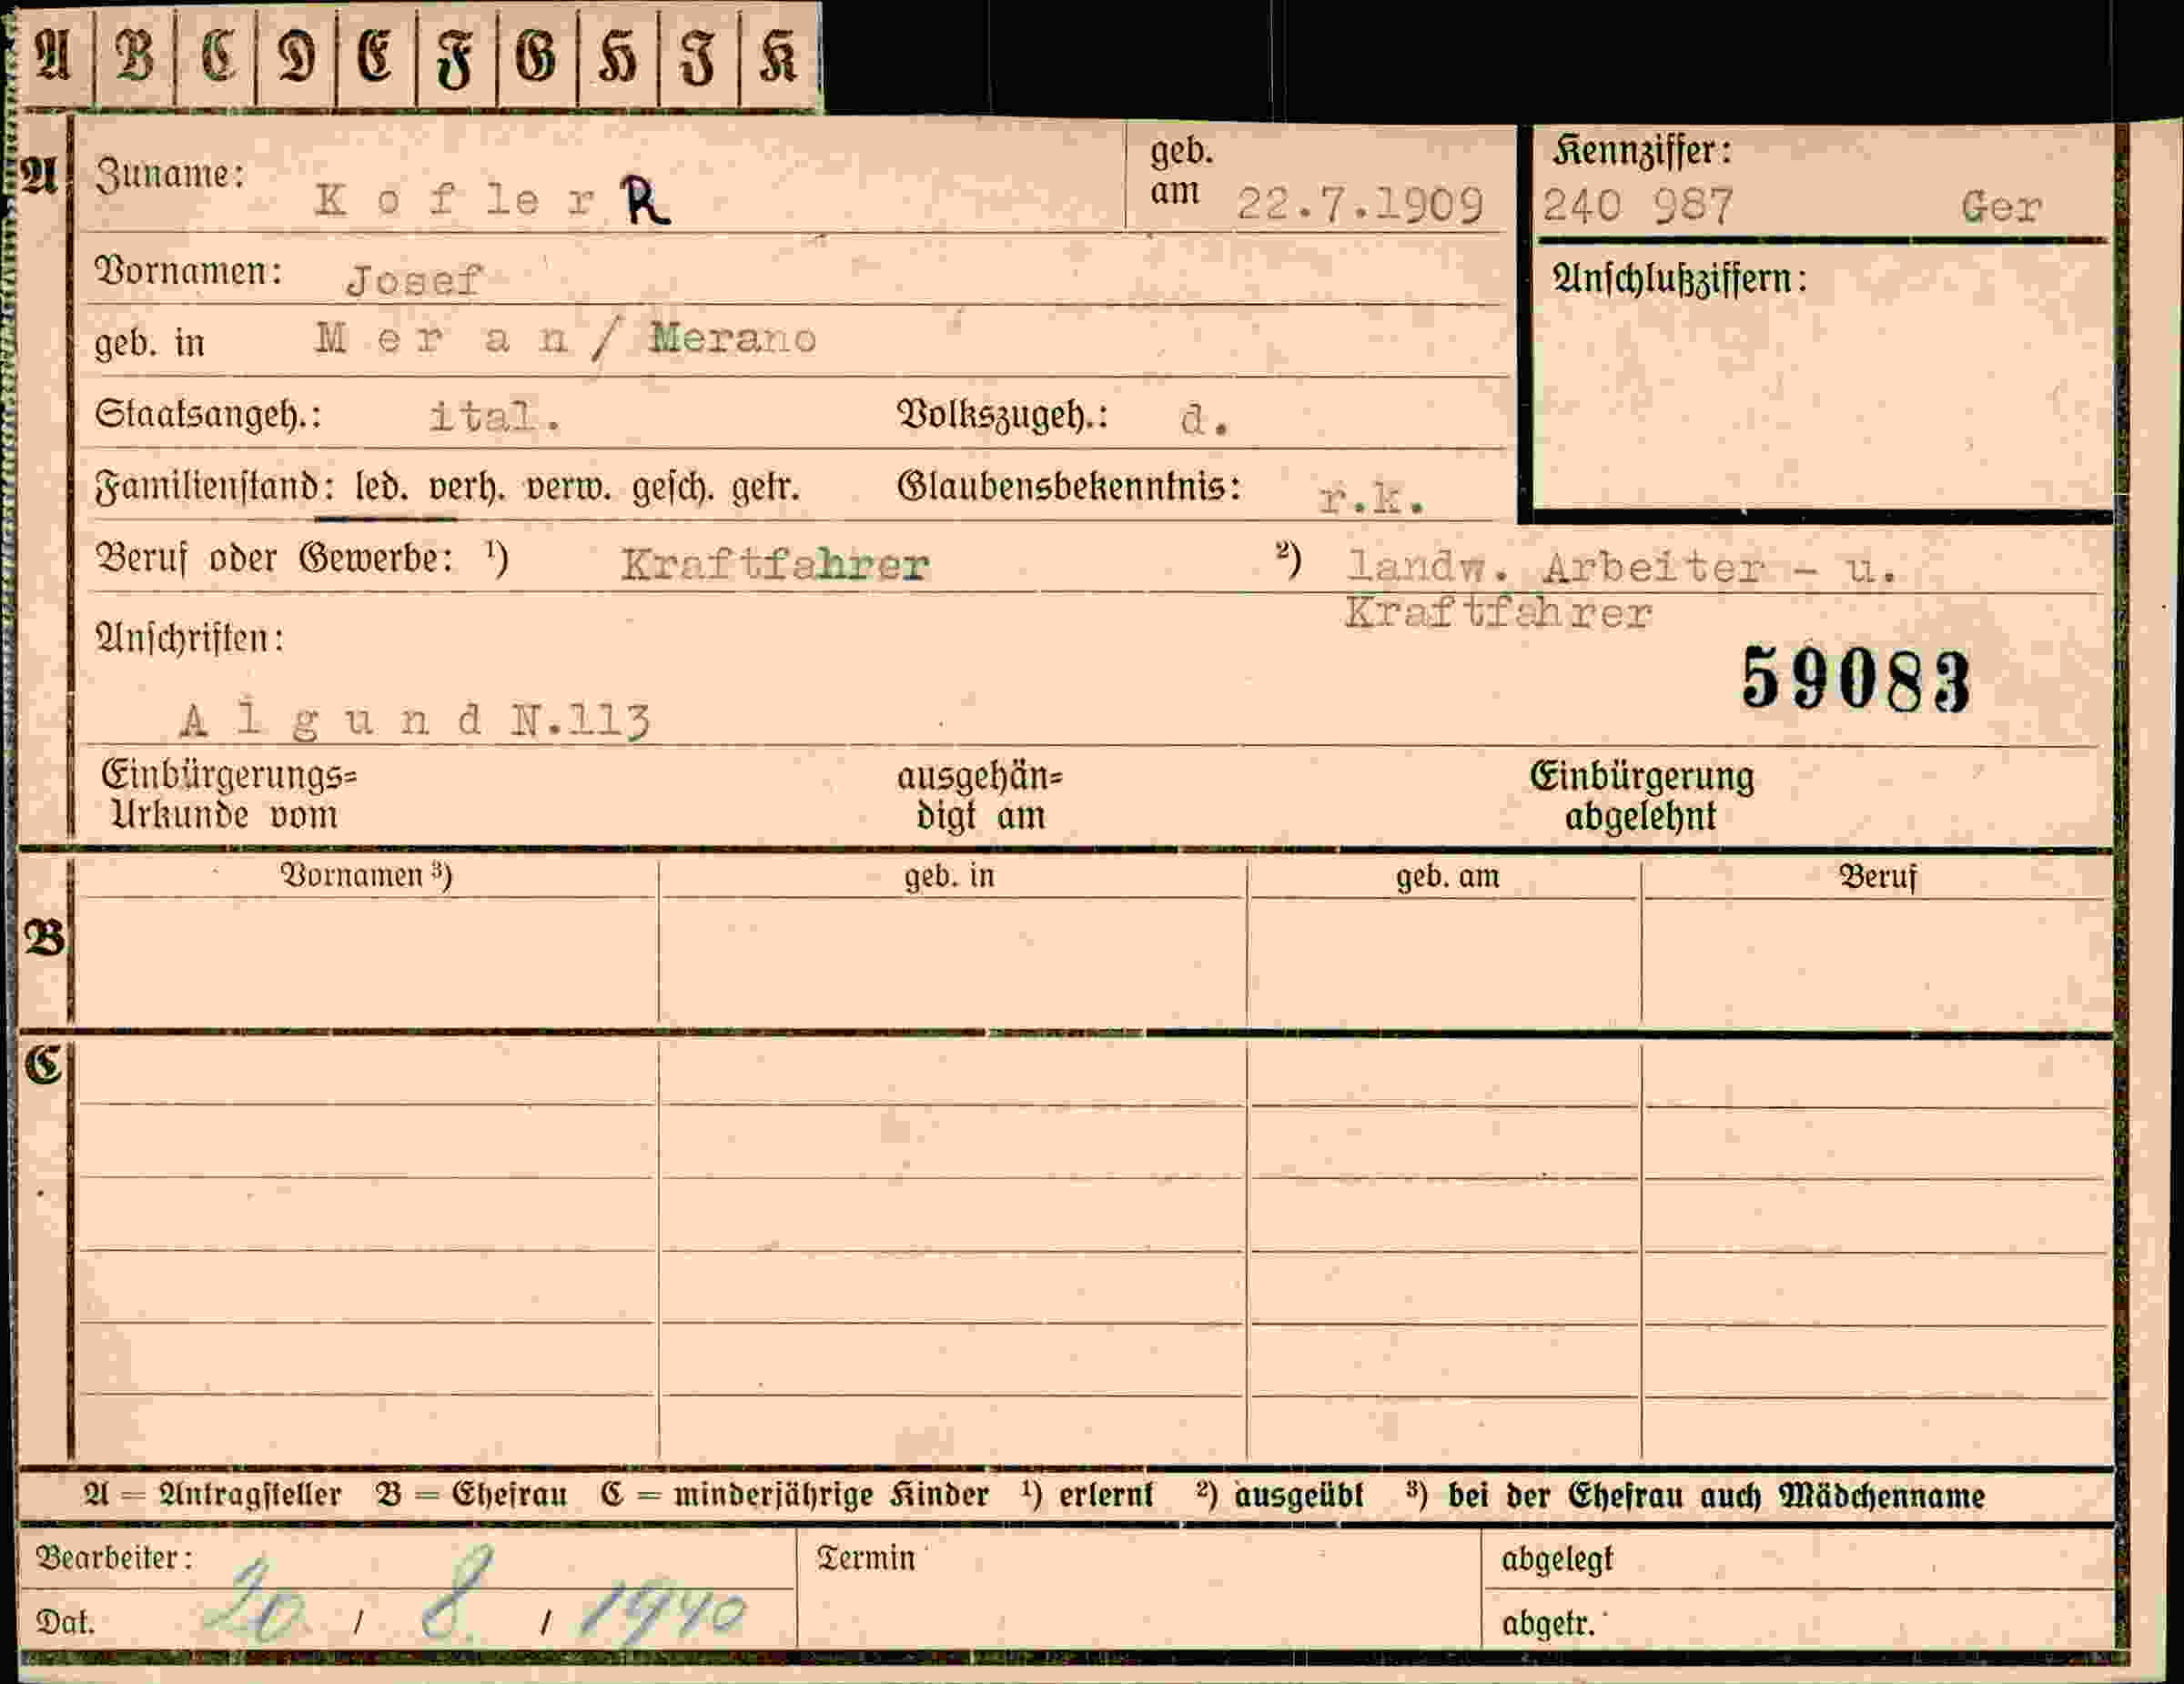
Task: Click the 'Volkszugeh.:' label
Action: (x=1003, y=414)
